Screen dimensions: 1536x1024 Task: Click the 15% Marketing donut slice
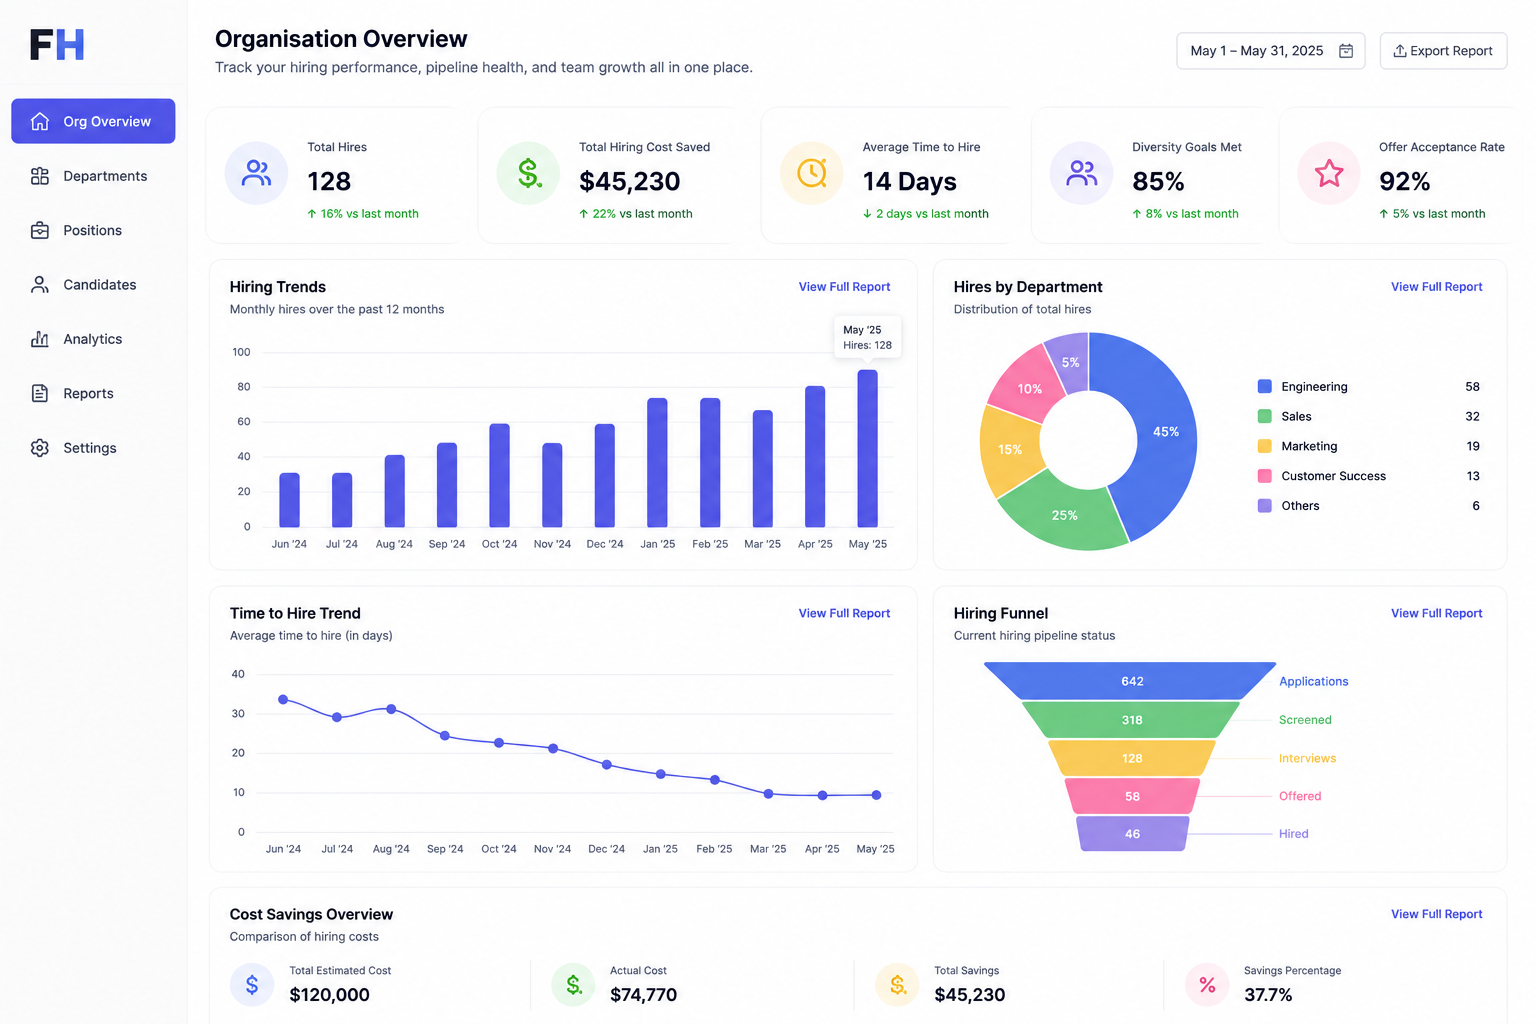click(x=1010, y=450)
